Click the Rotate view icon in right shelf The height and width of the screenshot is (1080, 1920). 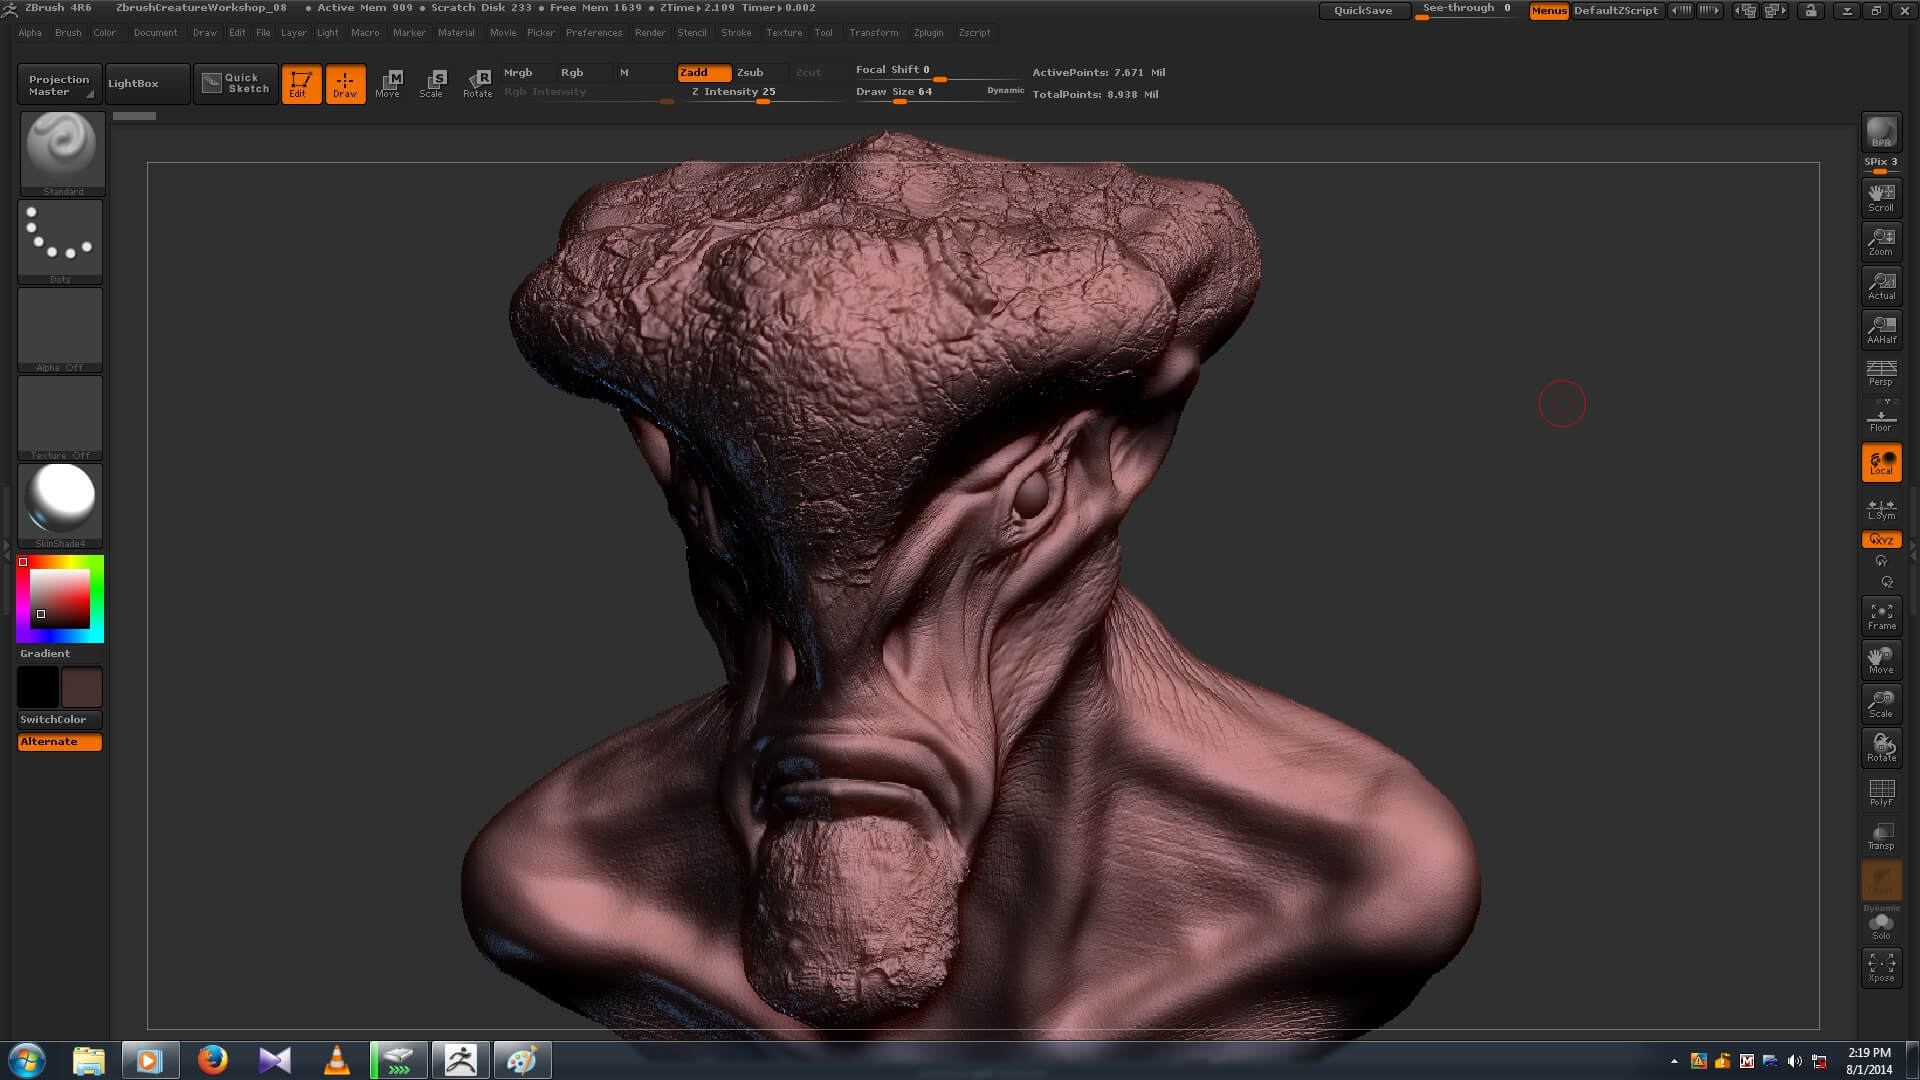pos(1881,748)
